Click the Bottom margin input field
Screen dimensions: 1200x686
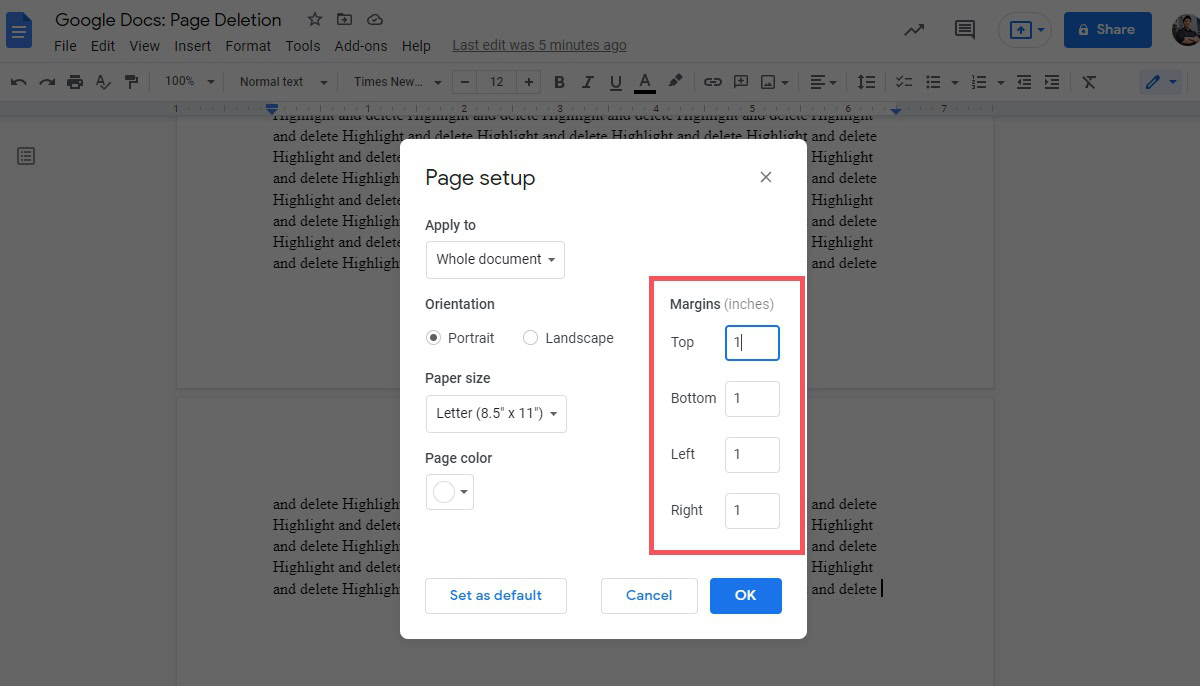pos(751,399)
